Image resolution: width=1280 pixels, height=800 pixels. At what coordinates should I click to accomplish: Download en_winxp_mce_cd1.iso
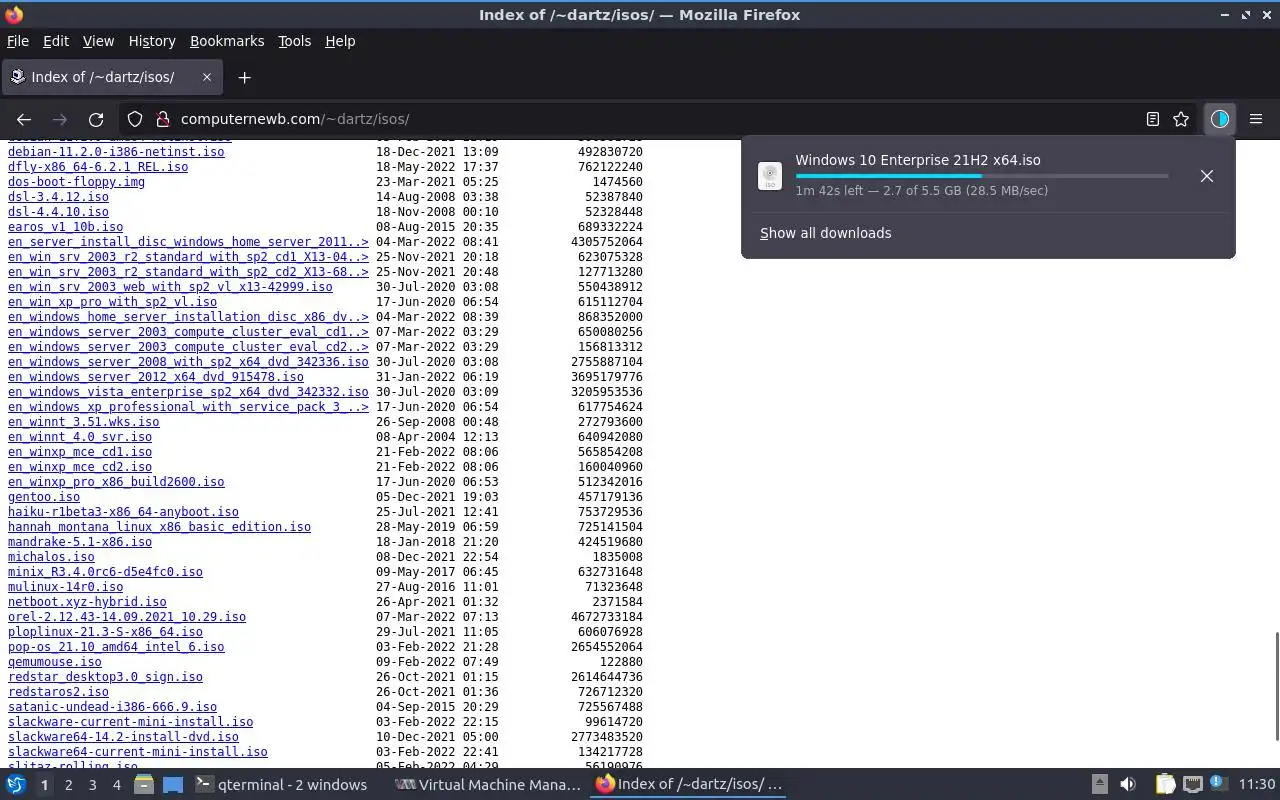[x=80, y=452]
